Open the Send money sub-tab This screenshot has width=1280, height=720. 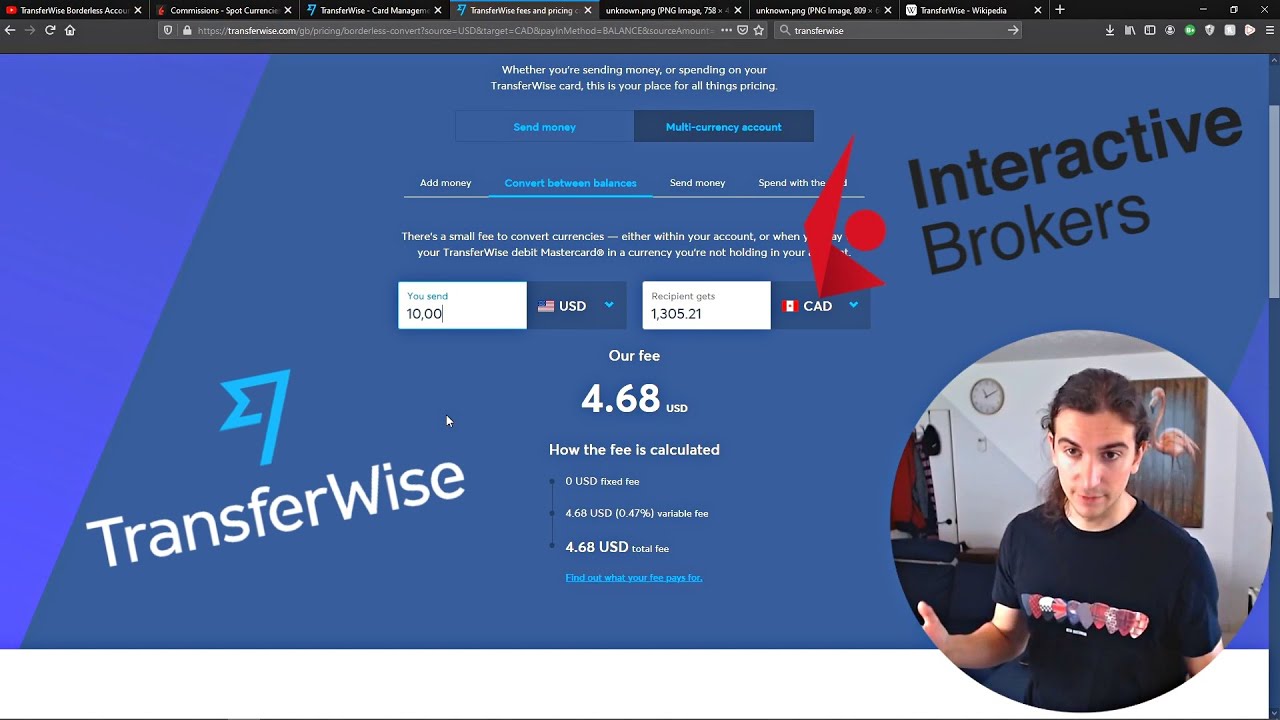click(x=697, y=183)
